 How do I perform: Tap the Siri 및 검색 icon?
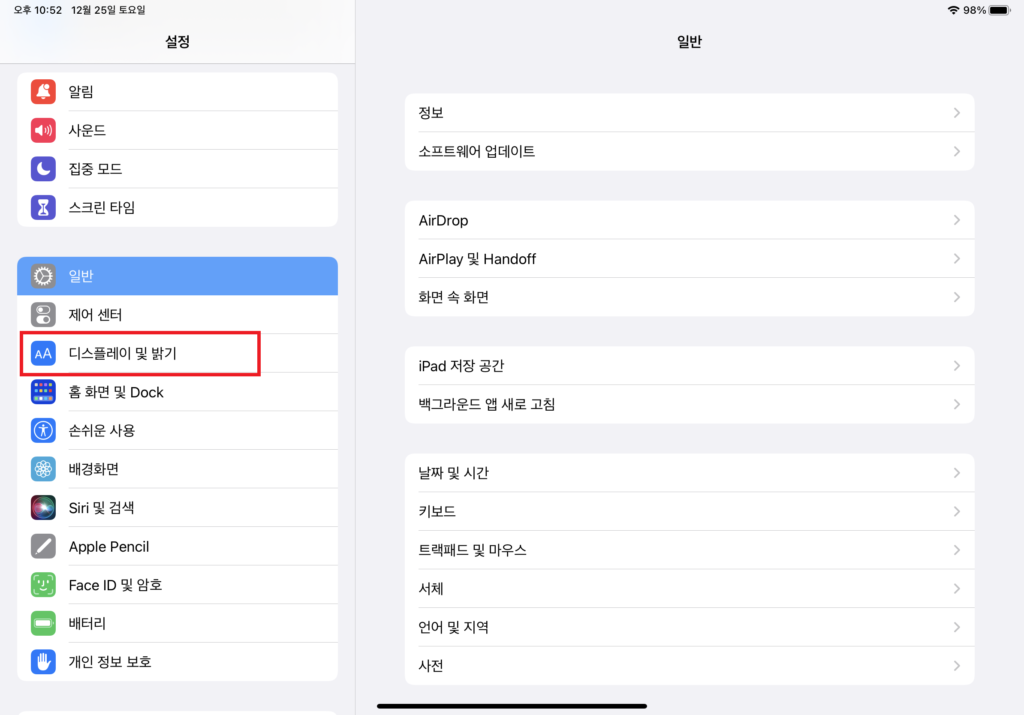click(x=43, y=507)
